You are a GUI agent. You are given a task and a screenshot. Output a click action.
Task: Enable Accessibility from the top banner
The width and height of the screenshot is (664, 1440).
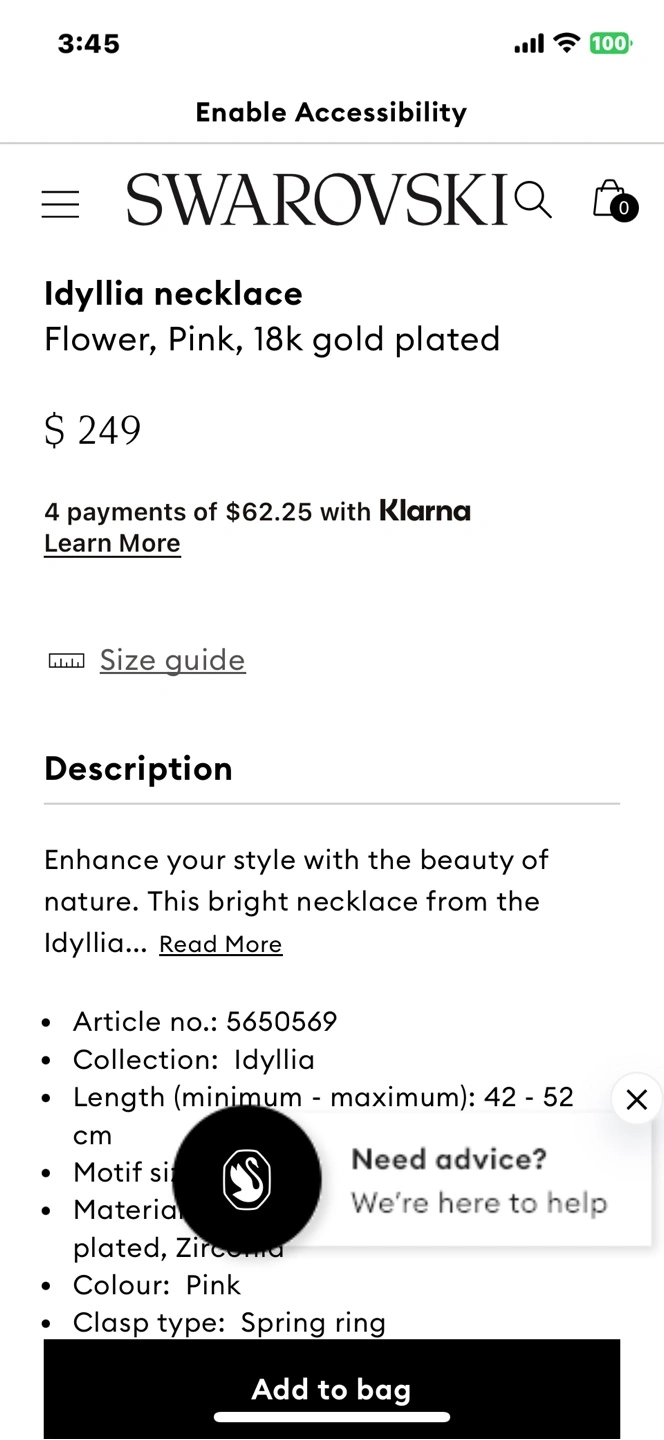[x=331, y=112]
